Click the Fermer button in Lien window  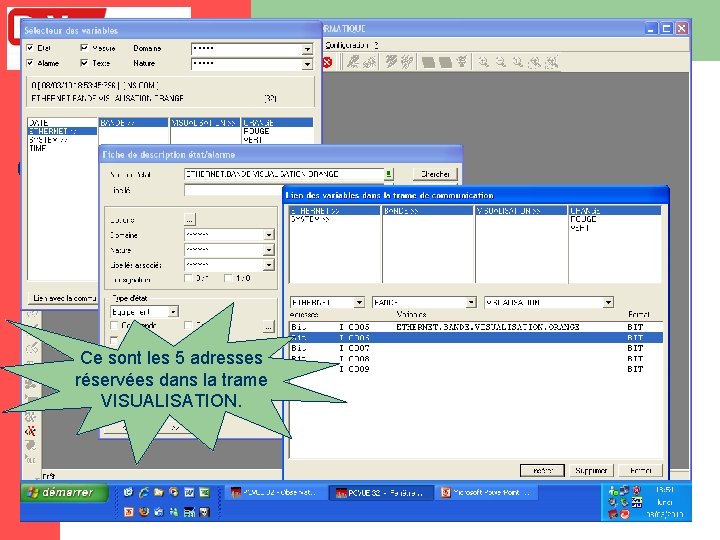point(641,471)
